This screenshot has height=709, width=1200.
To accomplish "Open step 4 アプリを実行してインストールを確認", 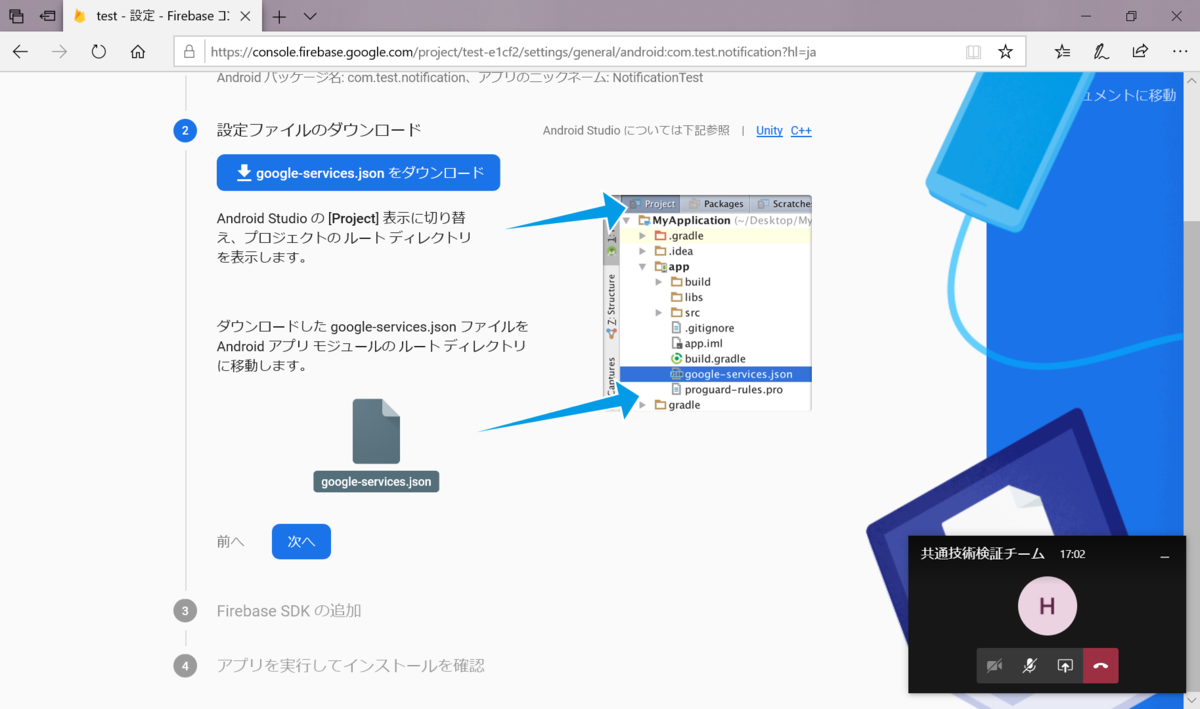I will coord(351,665).
